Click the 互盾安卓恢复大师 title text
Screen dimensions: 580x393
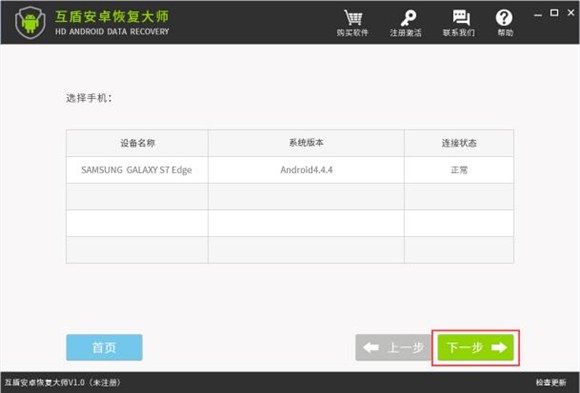[112, 17]
